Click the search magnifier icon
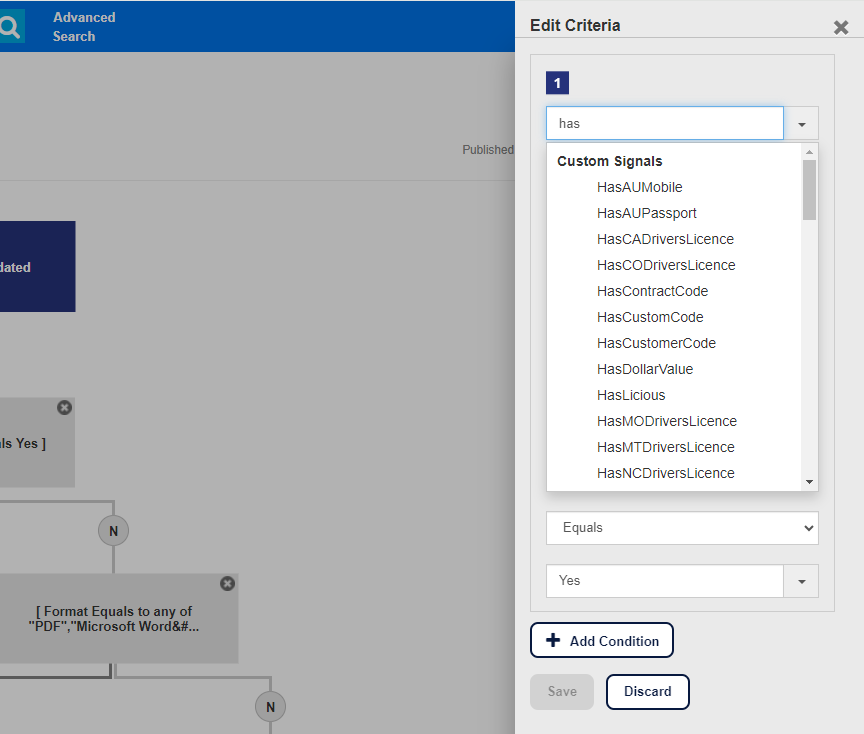The height and width of the screenshot is (734, 864). click(10, 26)
